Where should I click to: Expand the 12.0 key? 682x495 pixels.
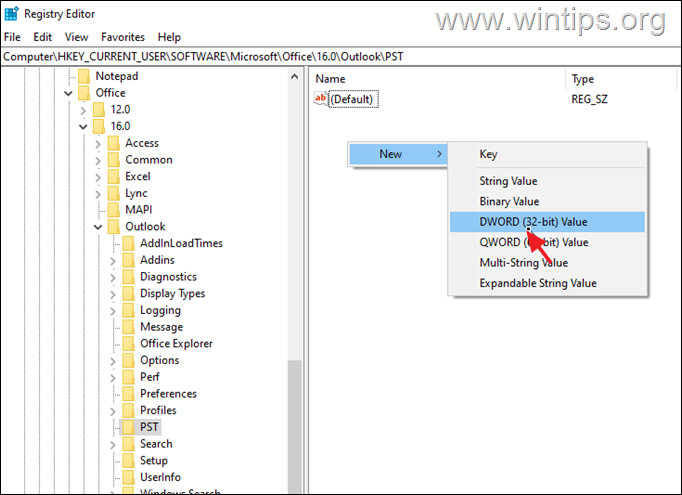click(83, 110)
